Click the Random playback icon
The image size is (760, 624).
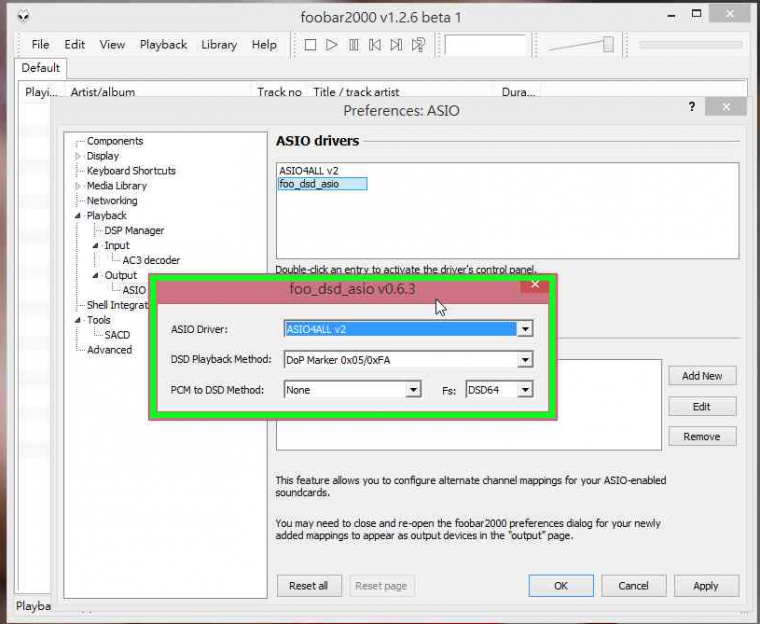418,45
